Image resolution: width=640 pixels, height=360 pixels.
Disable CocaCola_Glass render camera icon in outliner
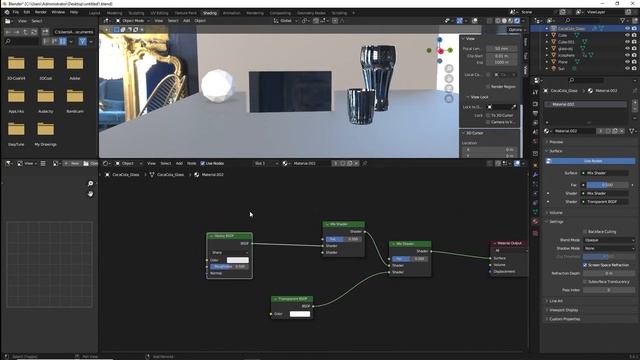(634, 29)
